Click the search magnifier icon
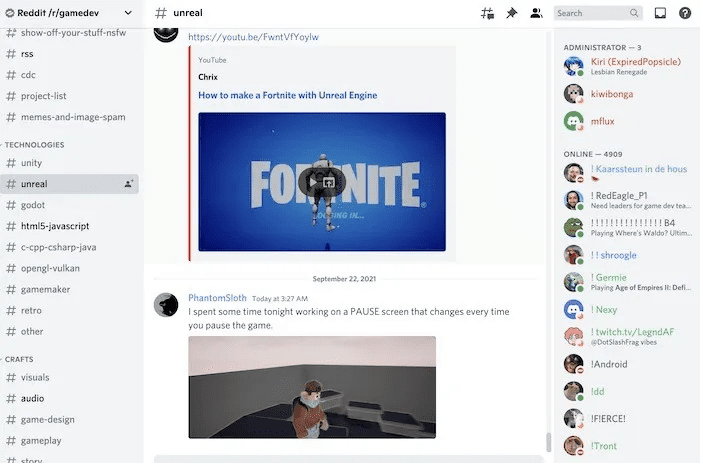 pos(634,13)
